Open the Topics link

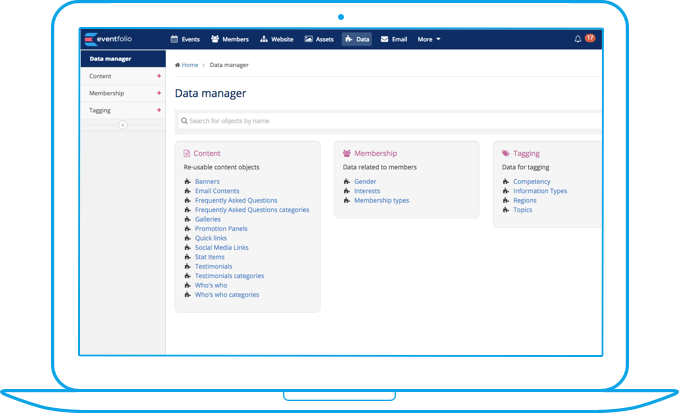coord(523,210)
